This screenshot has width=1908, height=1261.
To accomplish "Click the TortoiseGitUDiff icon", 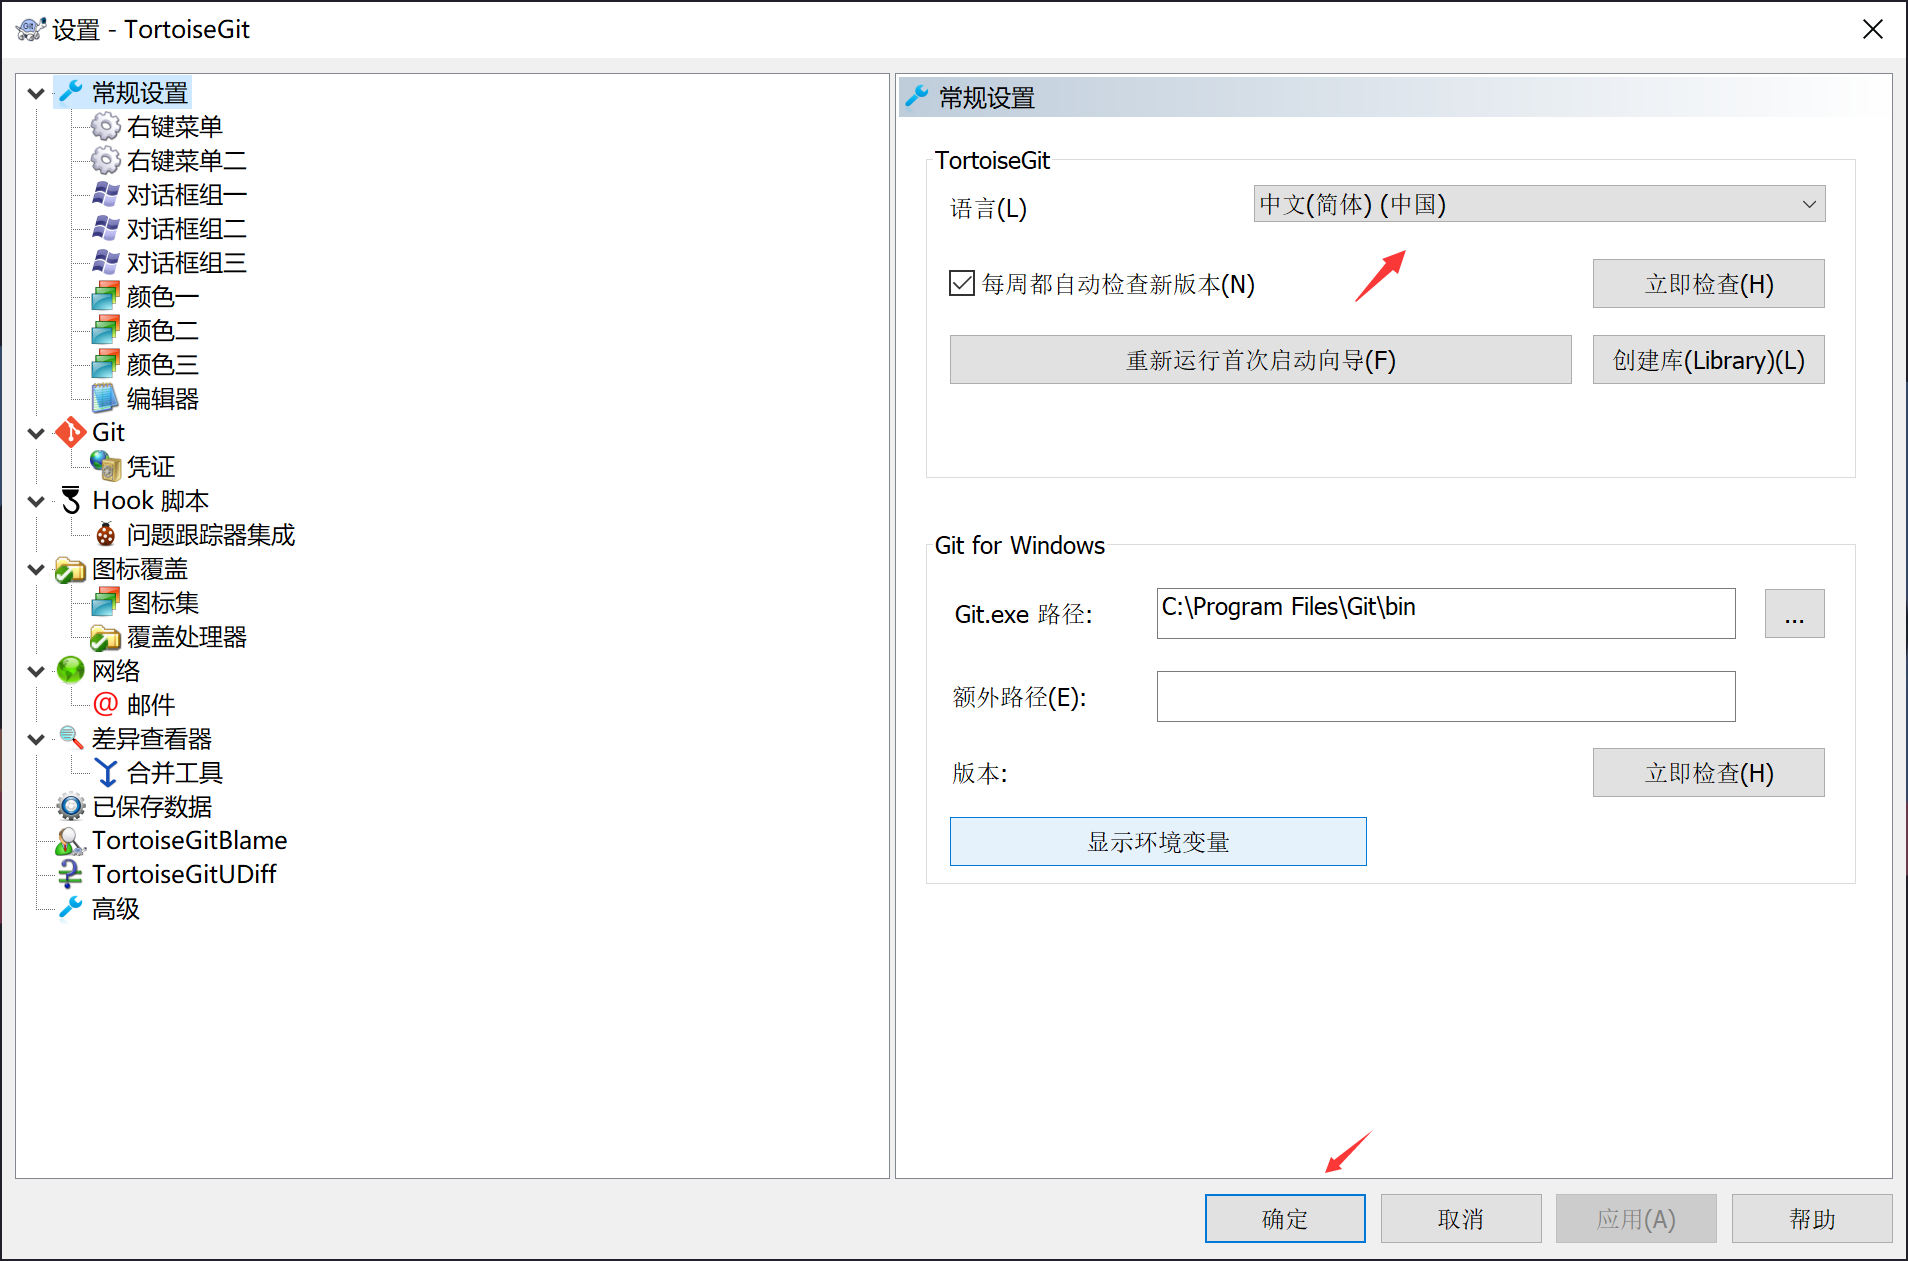I will (x=70, y=875).
